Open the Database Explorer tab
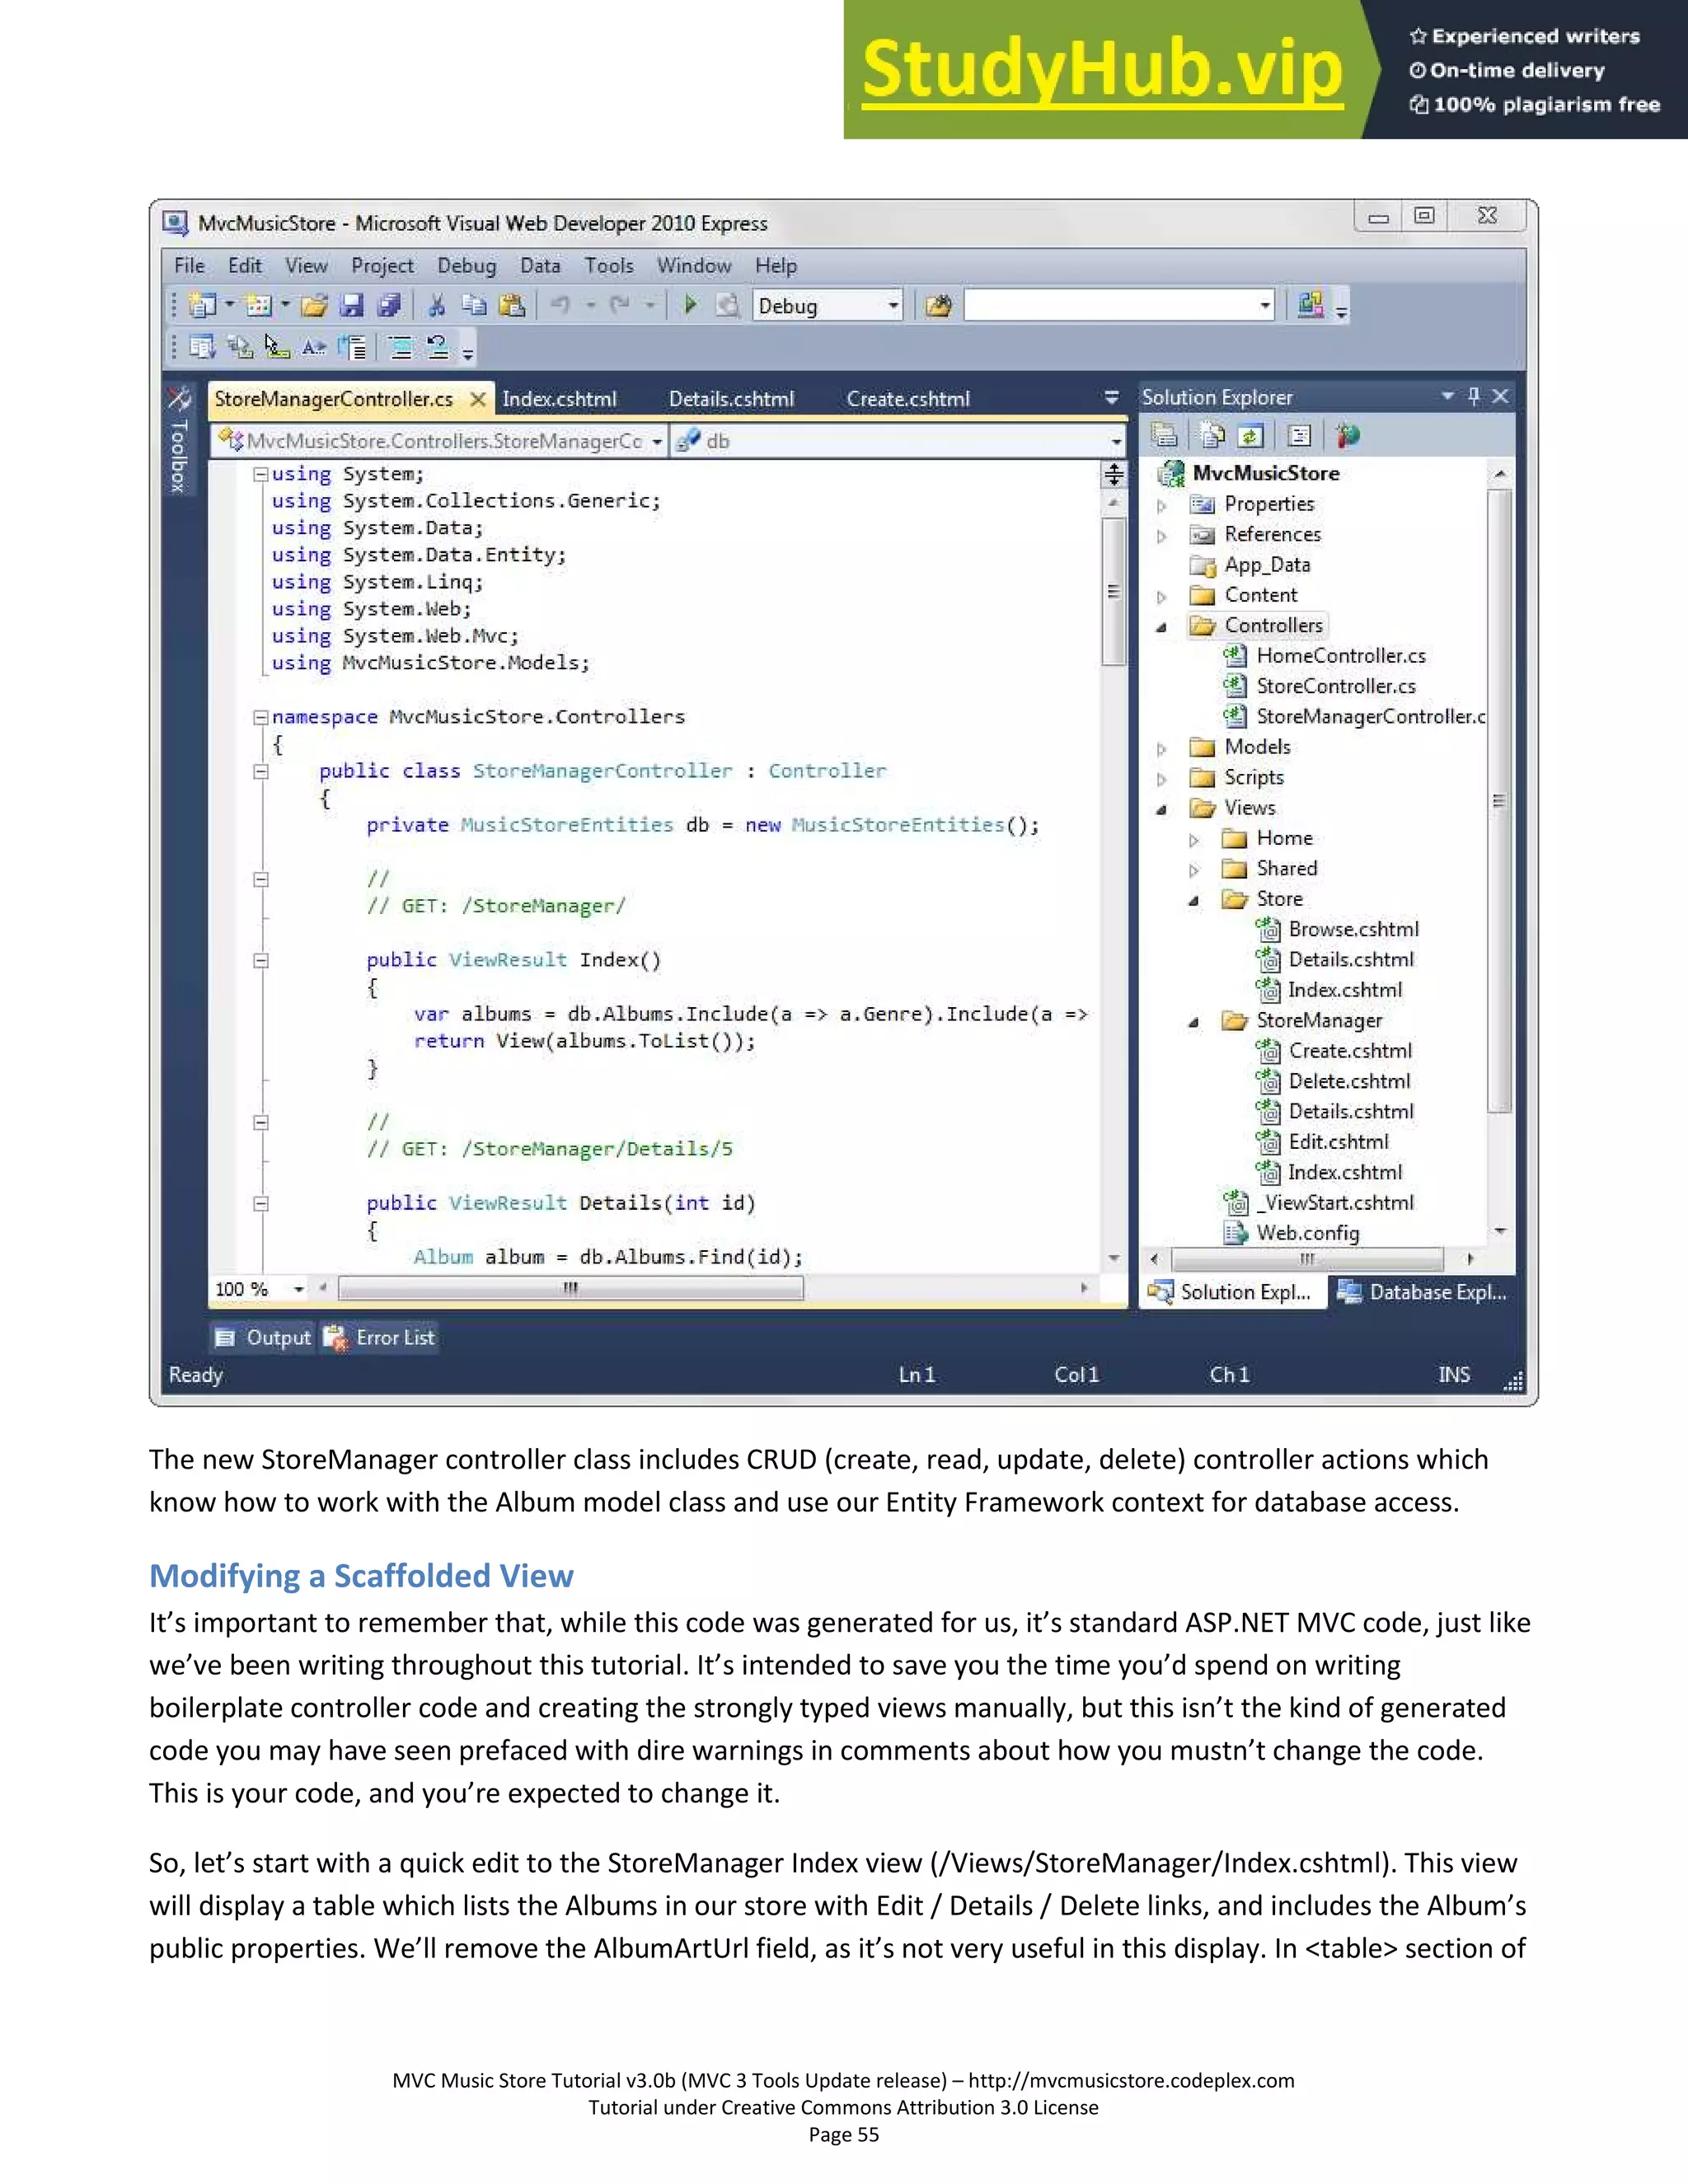Screen dimensions: 1688x2184 tap(1423, 1292)
